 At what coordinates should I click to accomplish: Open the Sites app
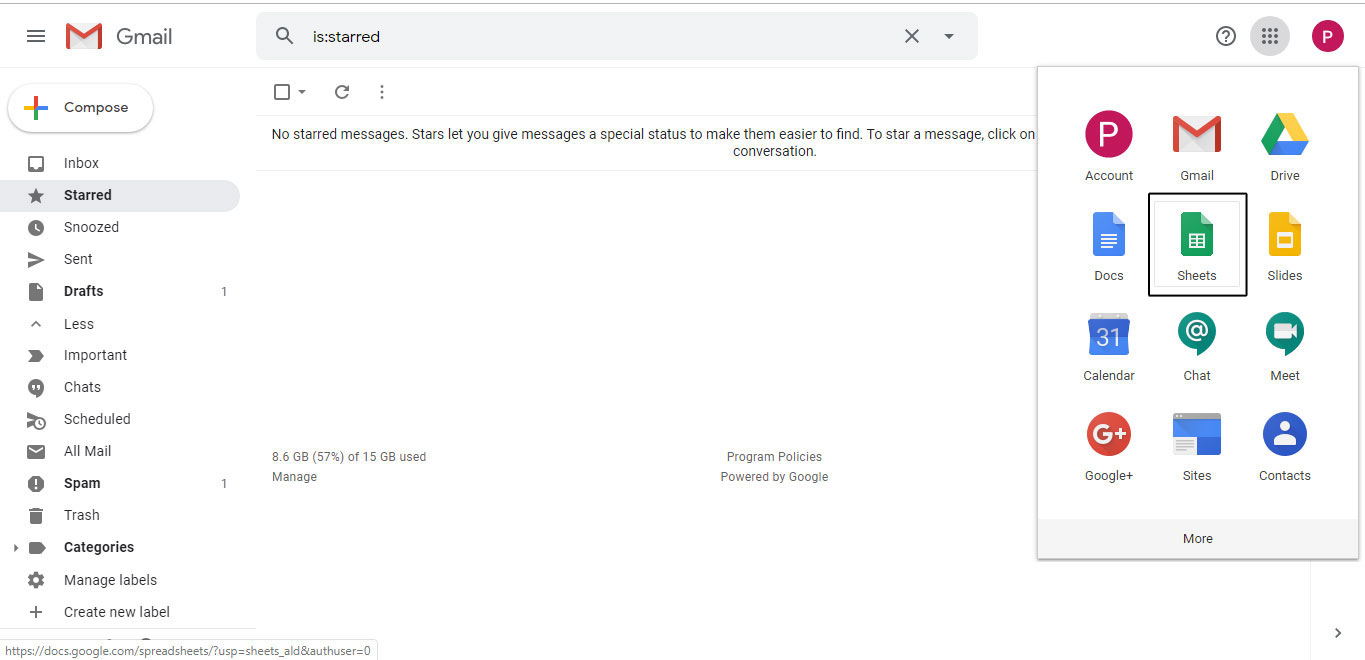click(x=1197, y=447)
